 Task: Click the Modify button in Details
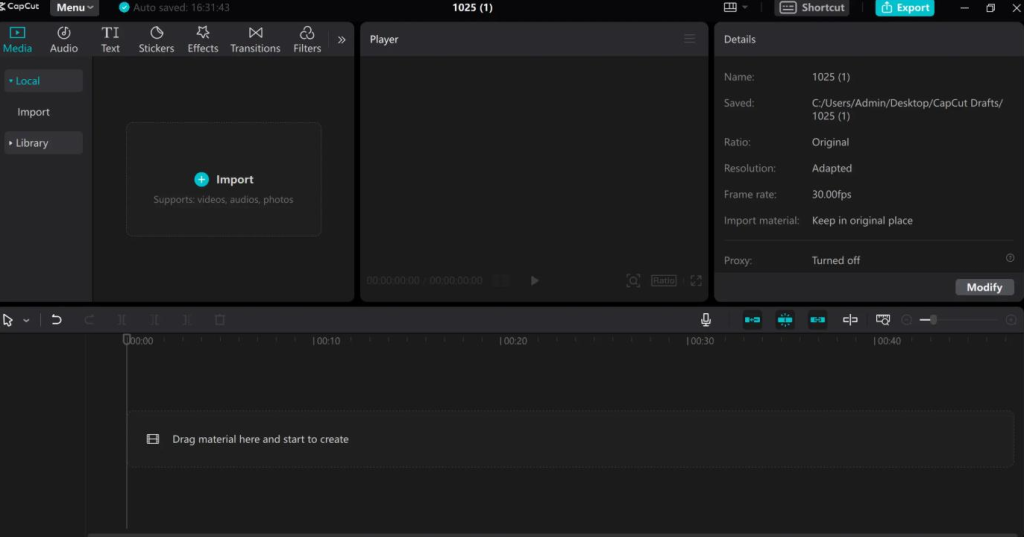[984, 287]
